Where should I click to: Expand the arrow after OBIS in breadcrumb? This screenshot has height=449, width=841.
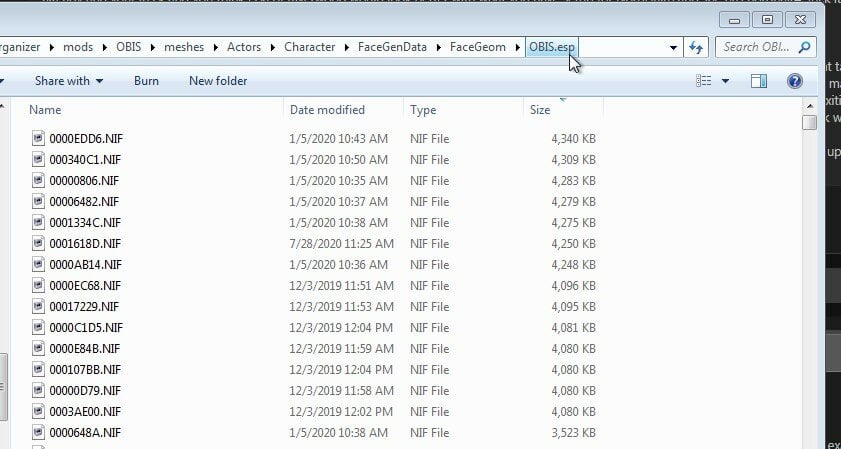pyautogui.click(x=152, y=47)
